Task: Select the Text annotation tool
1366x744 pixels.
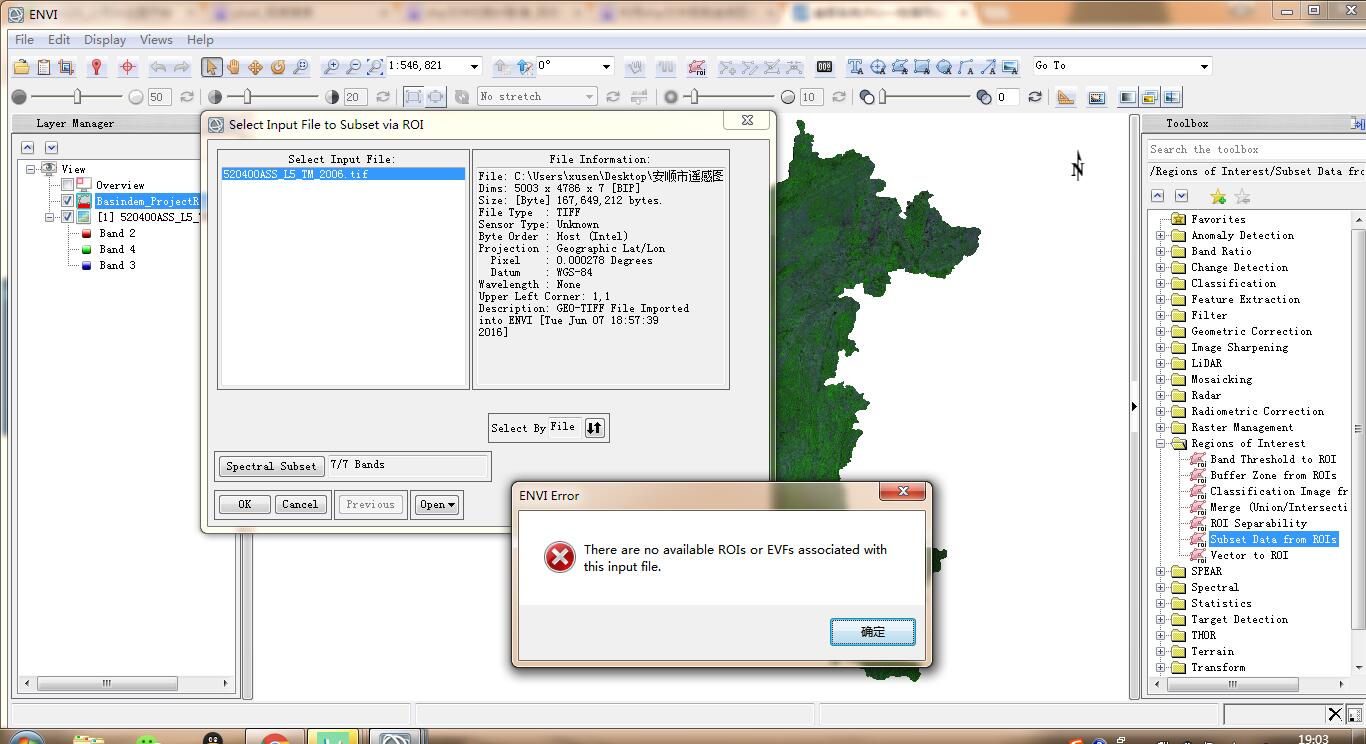Action: click(855, 67)
